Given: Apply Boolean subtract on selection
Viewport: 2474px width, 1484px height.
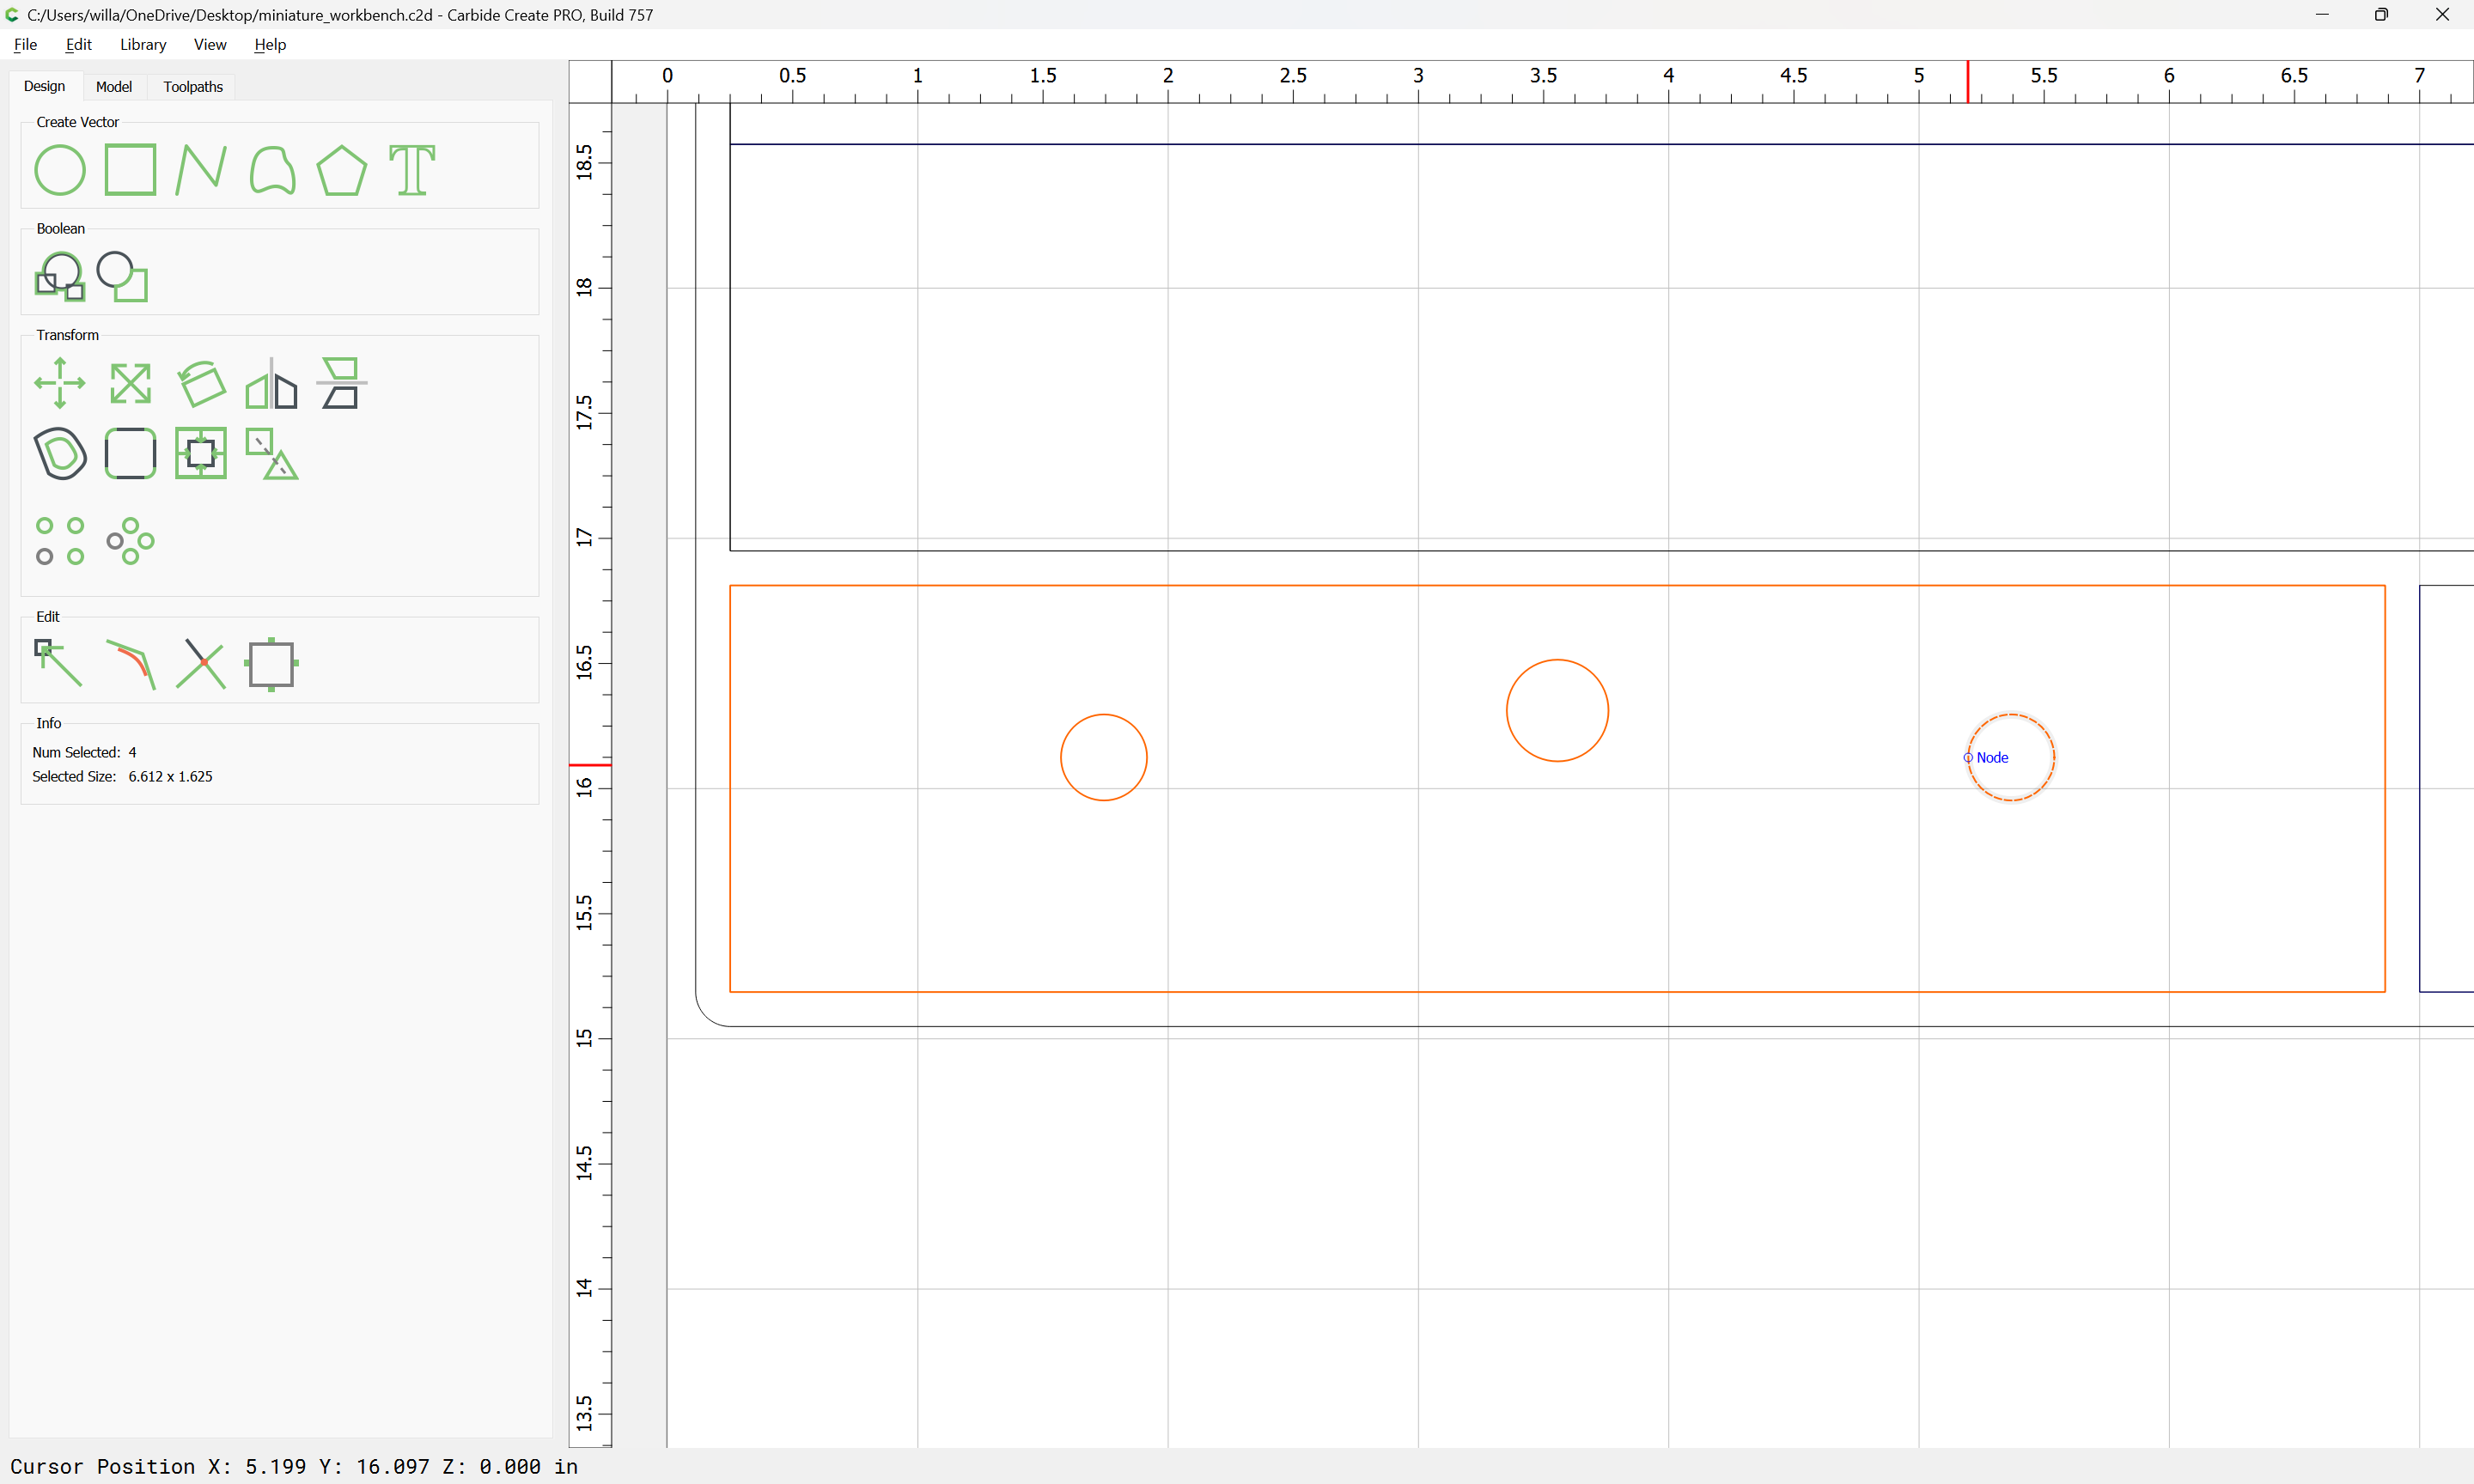Looking at the screenshot, I should point(122,276).
